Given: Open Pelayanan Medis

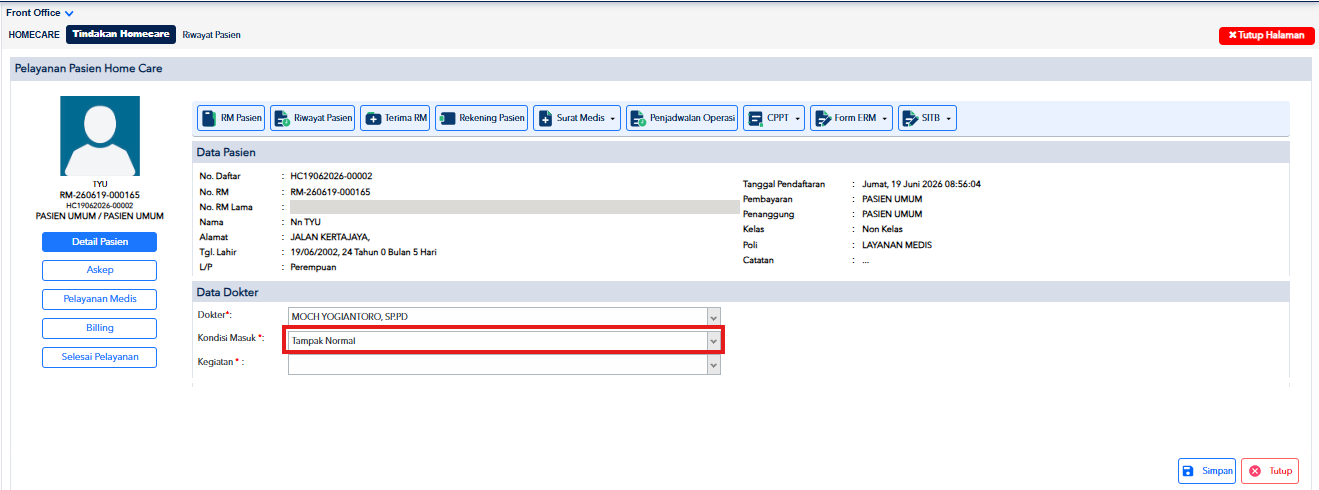Looking at the screenshot, I should click(100, 299).
